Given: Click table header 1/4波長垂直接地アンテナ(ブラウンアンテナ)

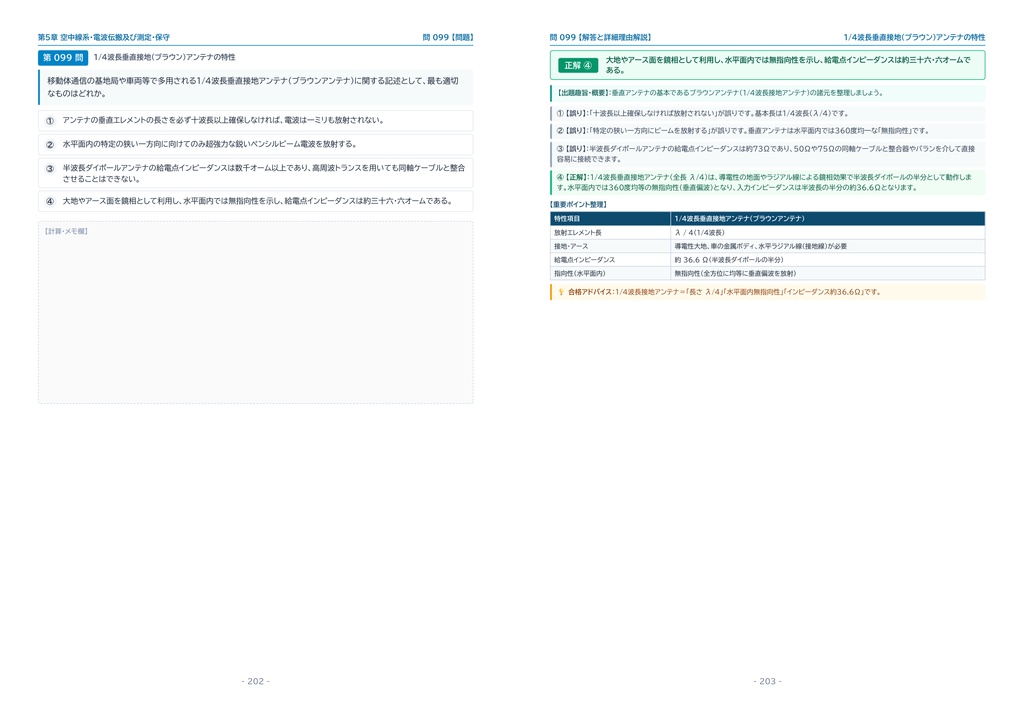Looking at the screenshot, I should point(827,219).
